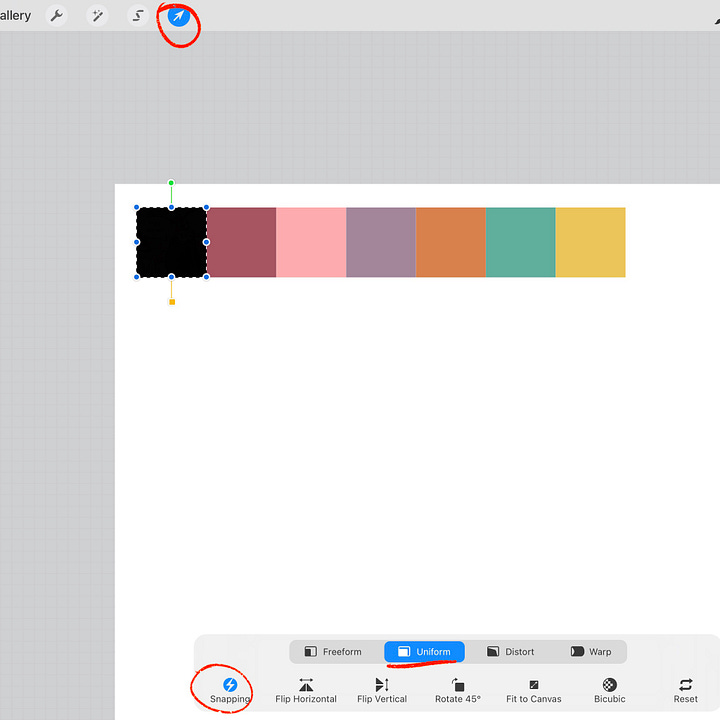Click the light pink color square

click(311, 242)
